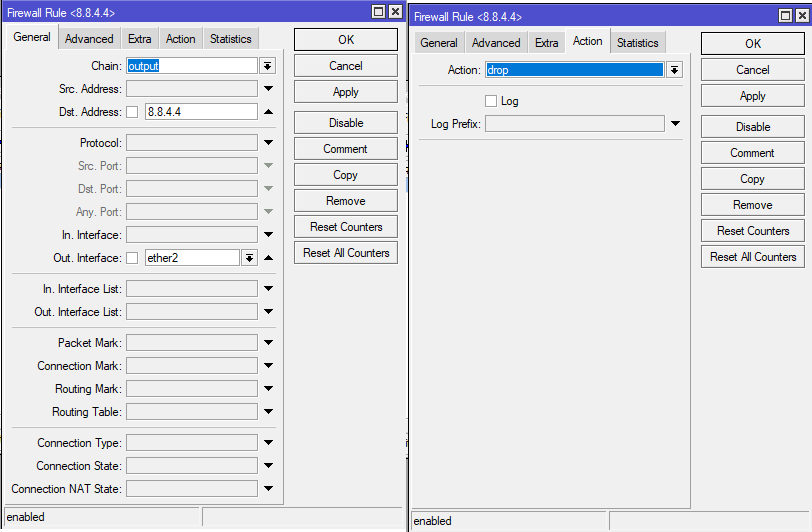Expand the Log Prefix field arrow
This screenshot has width=812, height=532.
675,124
